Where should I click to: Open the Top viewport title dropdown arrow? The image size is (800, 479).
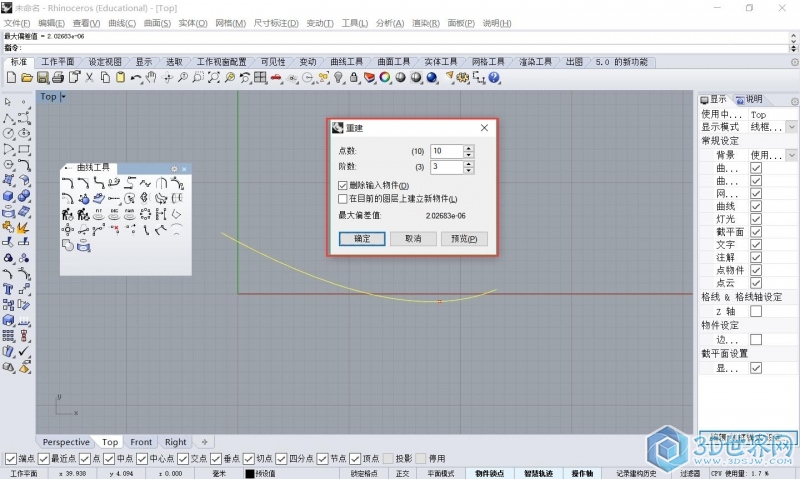point(63,96)
